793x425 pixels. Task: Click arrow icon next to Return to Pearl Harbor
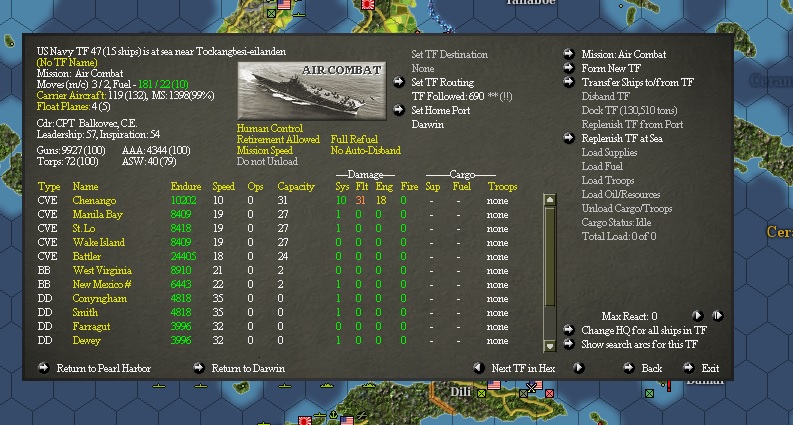point(44,368)
